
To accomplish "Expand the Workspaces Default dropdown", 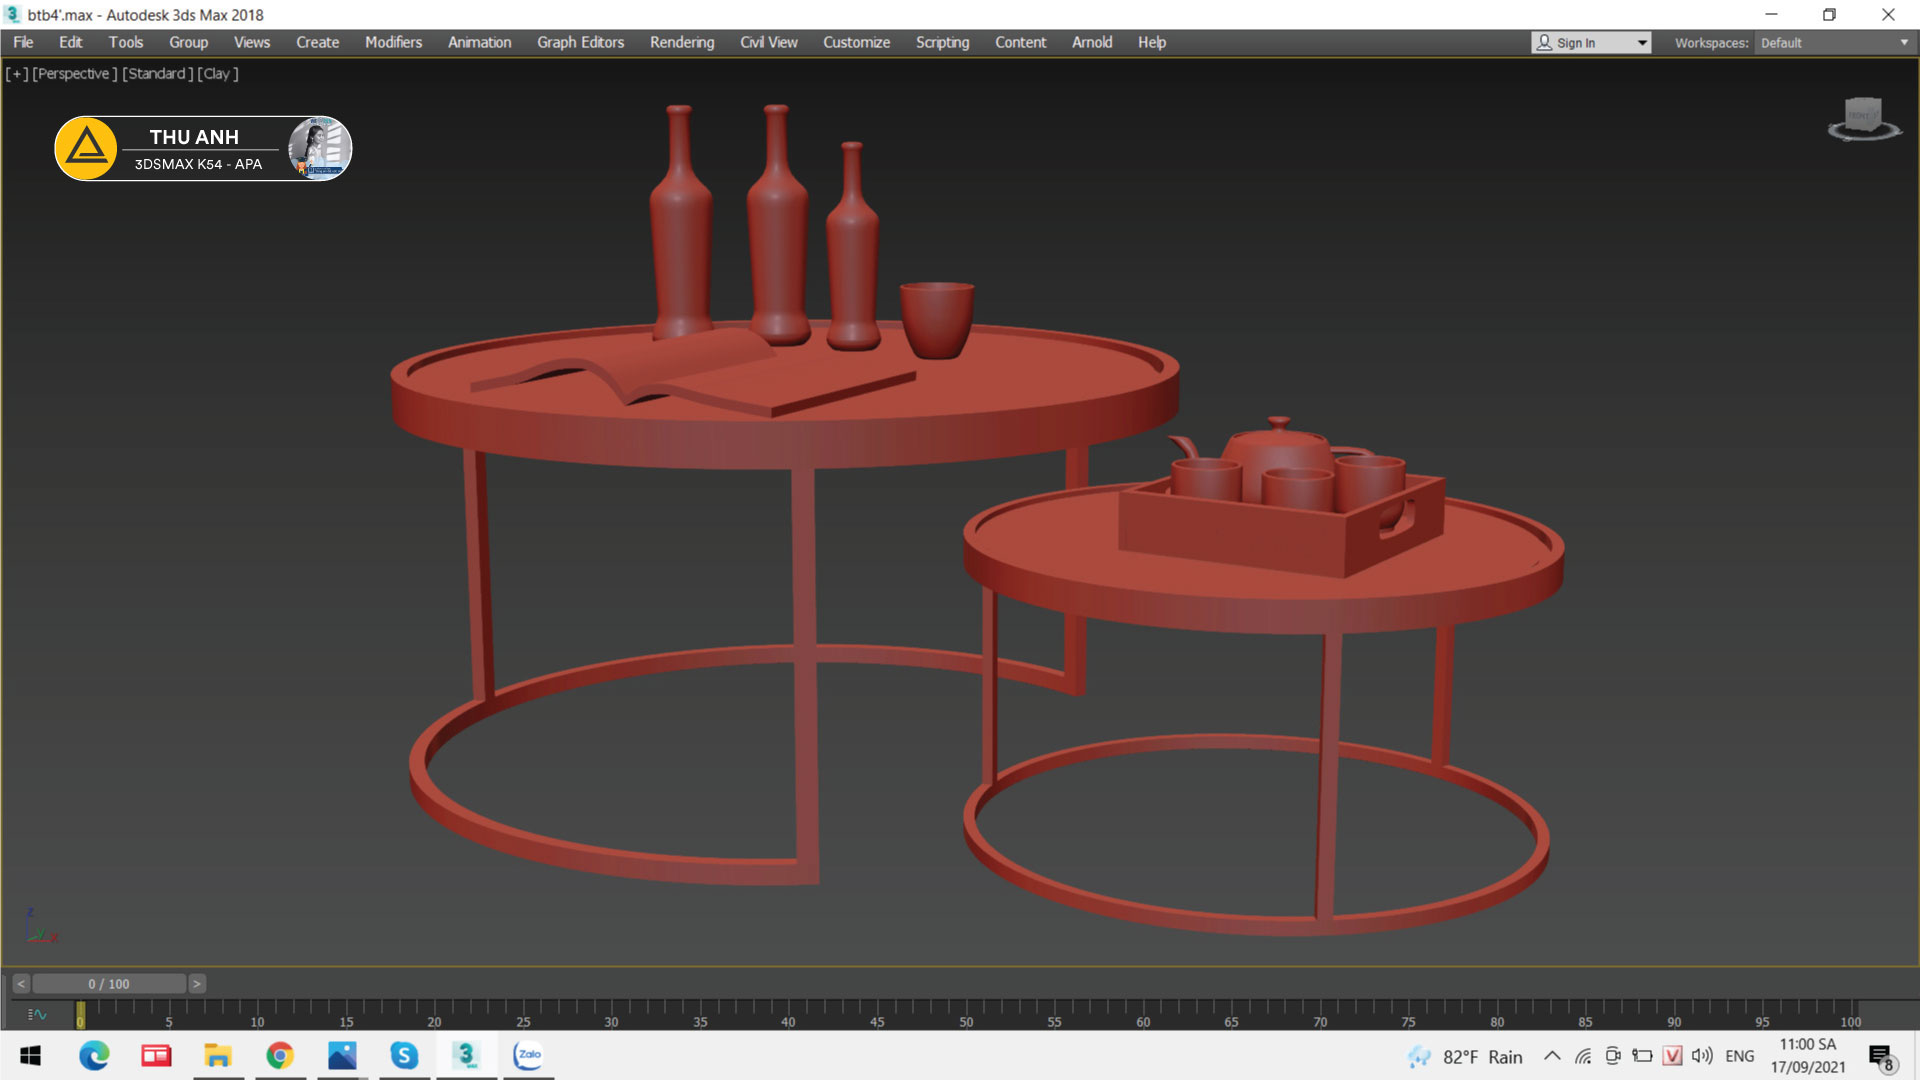I will (x=1903, y=43).
